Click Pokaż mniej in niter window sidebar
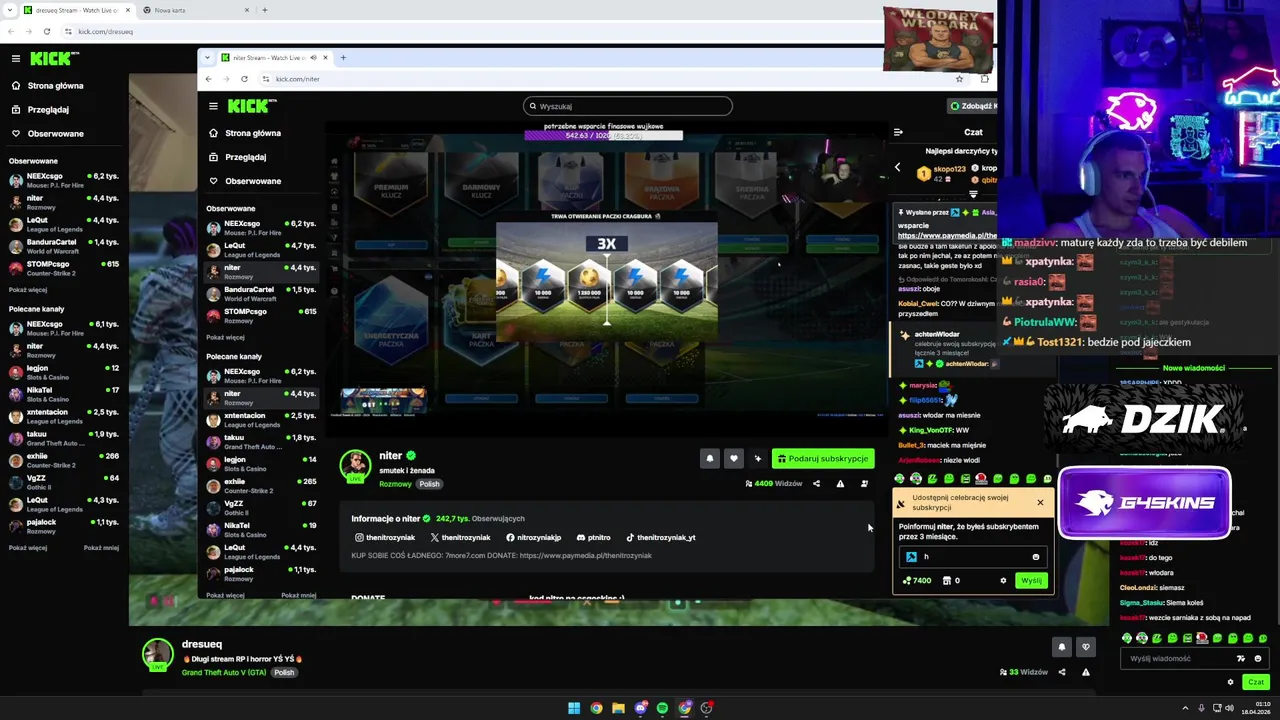Image resolution: width=1280 pixels, height=720 pixels. (x=298, y=595)
